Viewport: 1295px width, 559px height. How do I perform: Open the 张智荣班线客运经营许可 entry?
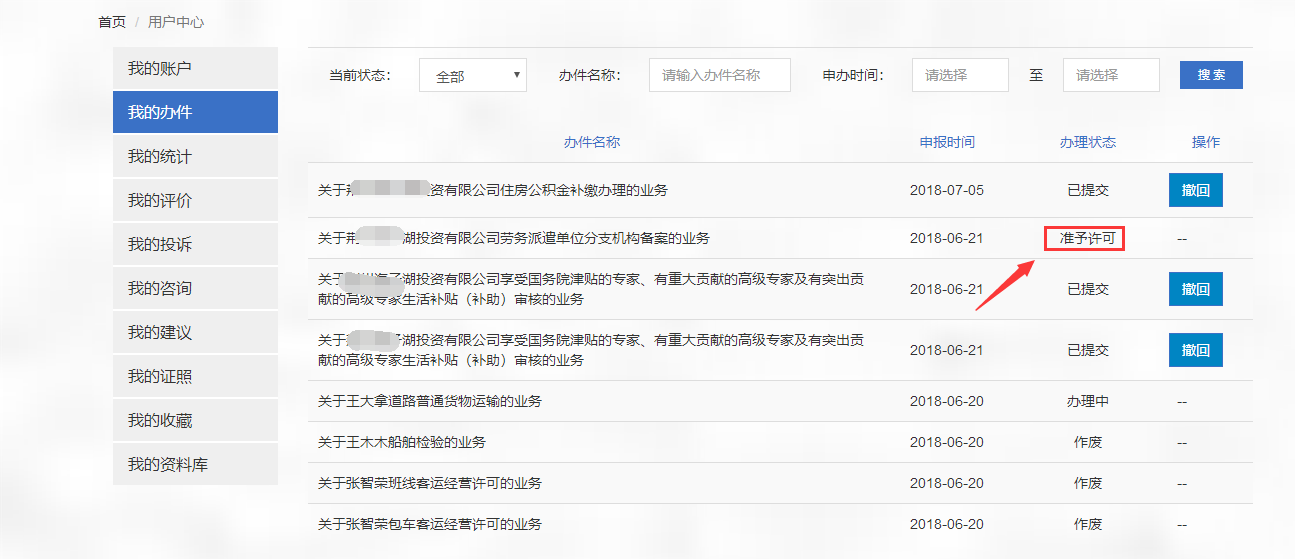point(430,483)
